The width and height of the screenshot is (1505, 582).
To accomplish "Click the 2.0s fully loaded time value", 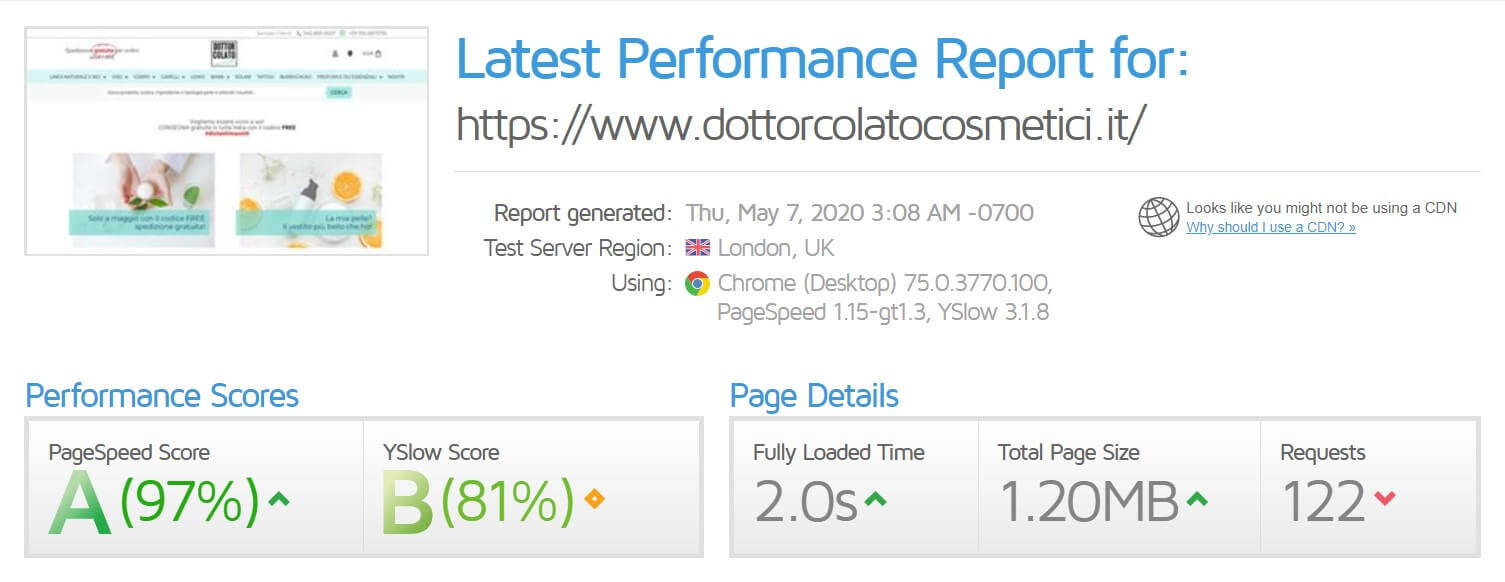I will tap(805, 502).
